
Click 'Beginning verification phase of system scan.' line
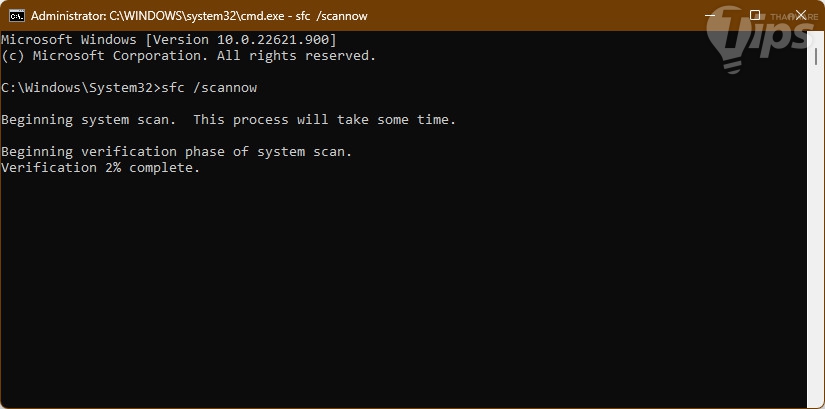tap(176, 152)
